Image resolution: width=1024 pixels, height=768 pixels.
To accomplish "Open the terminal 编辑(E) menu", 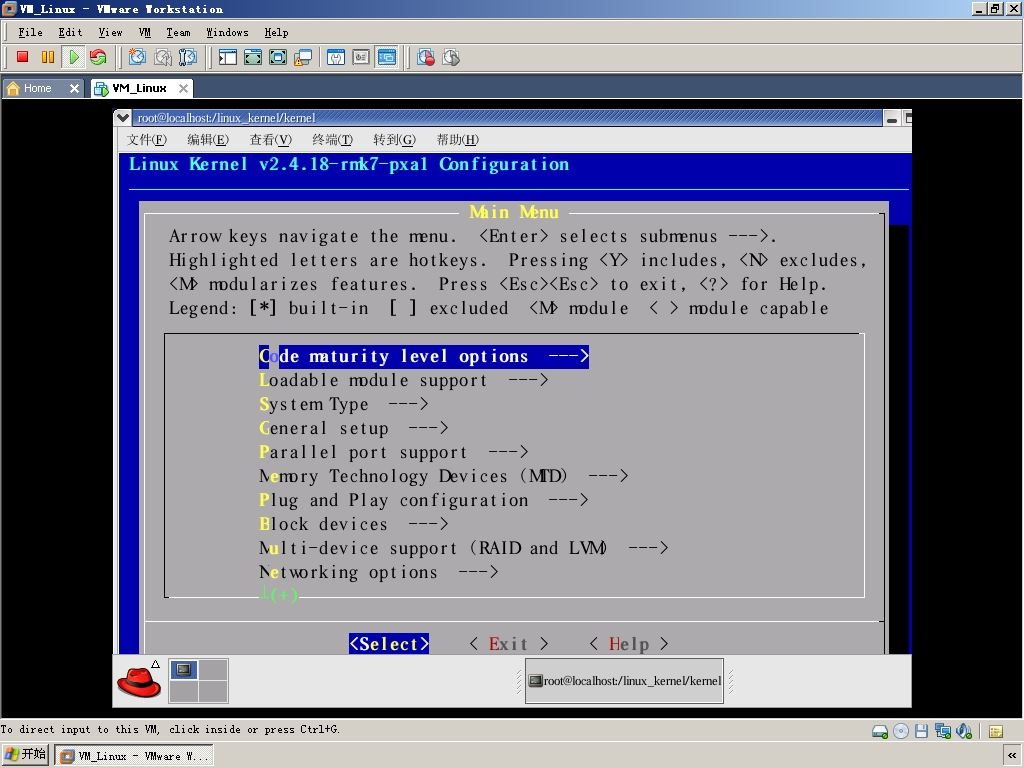I will (x=208, y=140).
